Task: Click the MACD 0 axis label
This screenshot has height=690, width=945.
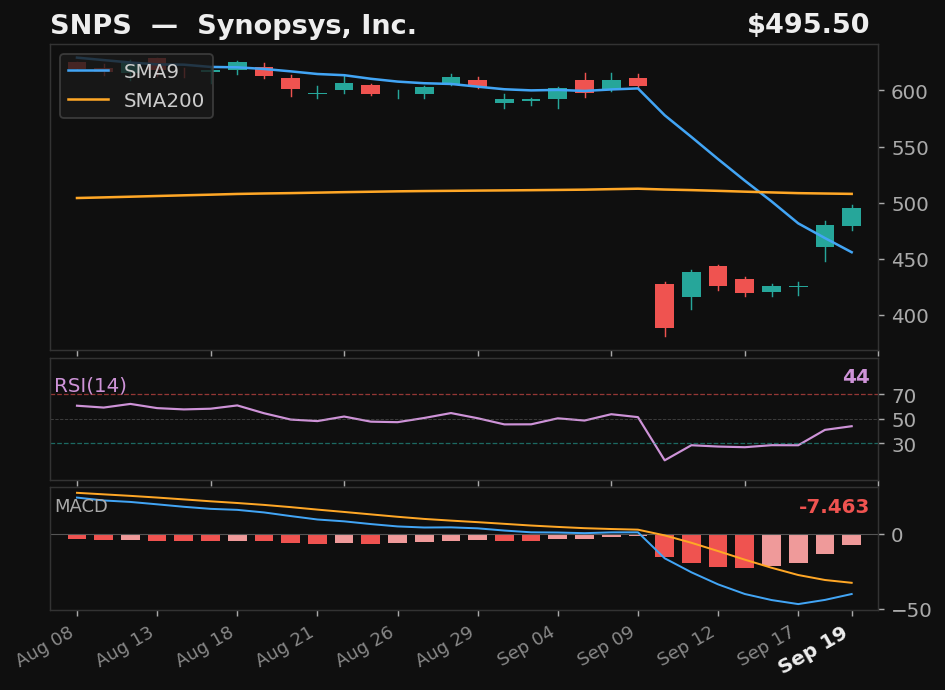Action: 897,535
